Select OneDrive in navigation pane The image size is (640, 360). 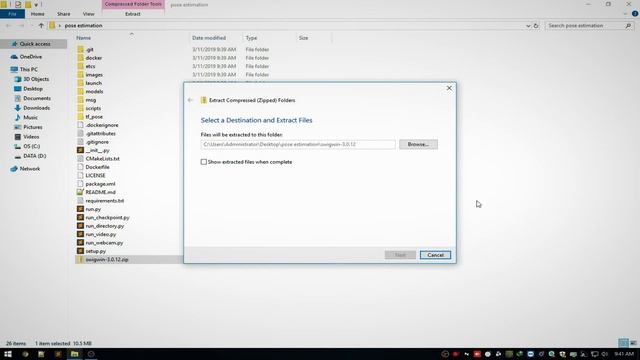[31, 57]
